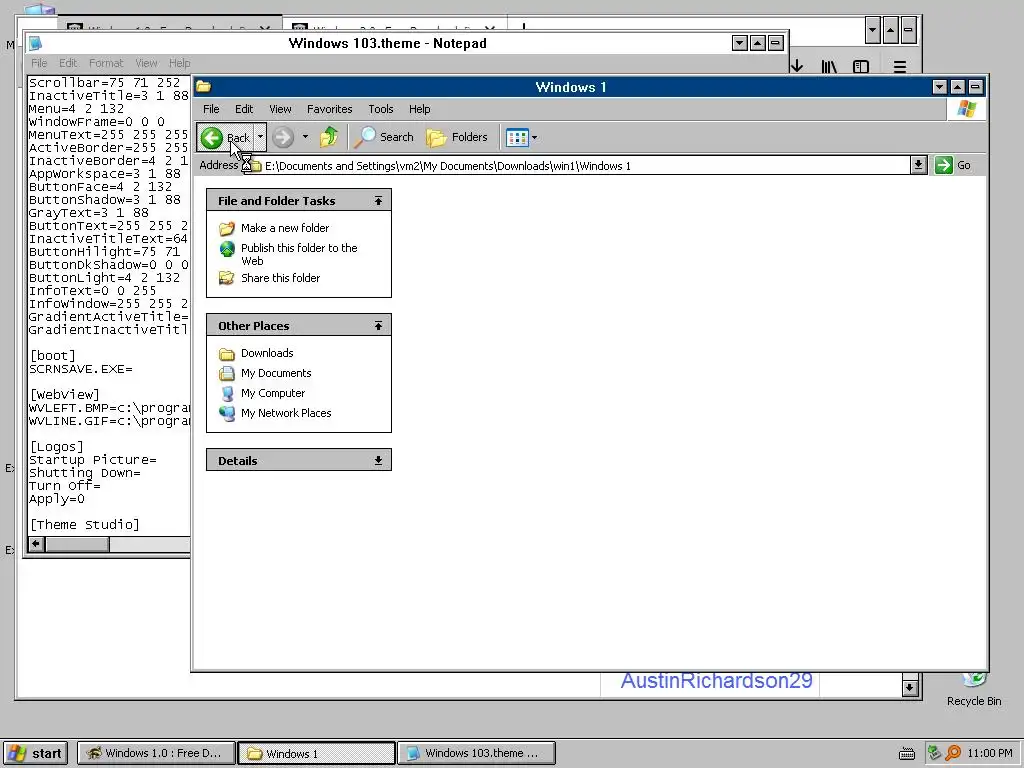Open Downloads from Other Places
This screenshot has height=768, width=1024.
pyautogui.click(x=267, y=353)
